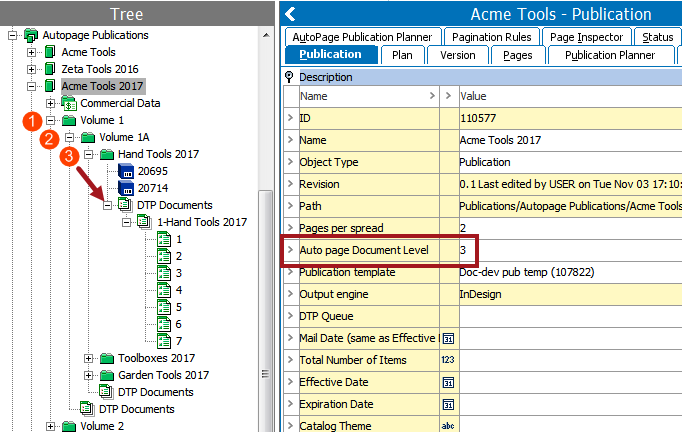682x432 pixels.
Task: Open the Plan tab
Action: (402, 55)
